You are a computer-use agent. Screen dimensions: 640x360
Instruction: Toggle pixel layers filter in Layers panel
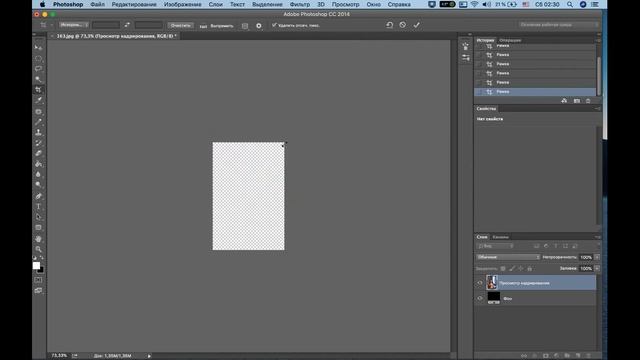tap(536, 246)
